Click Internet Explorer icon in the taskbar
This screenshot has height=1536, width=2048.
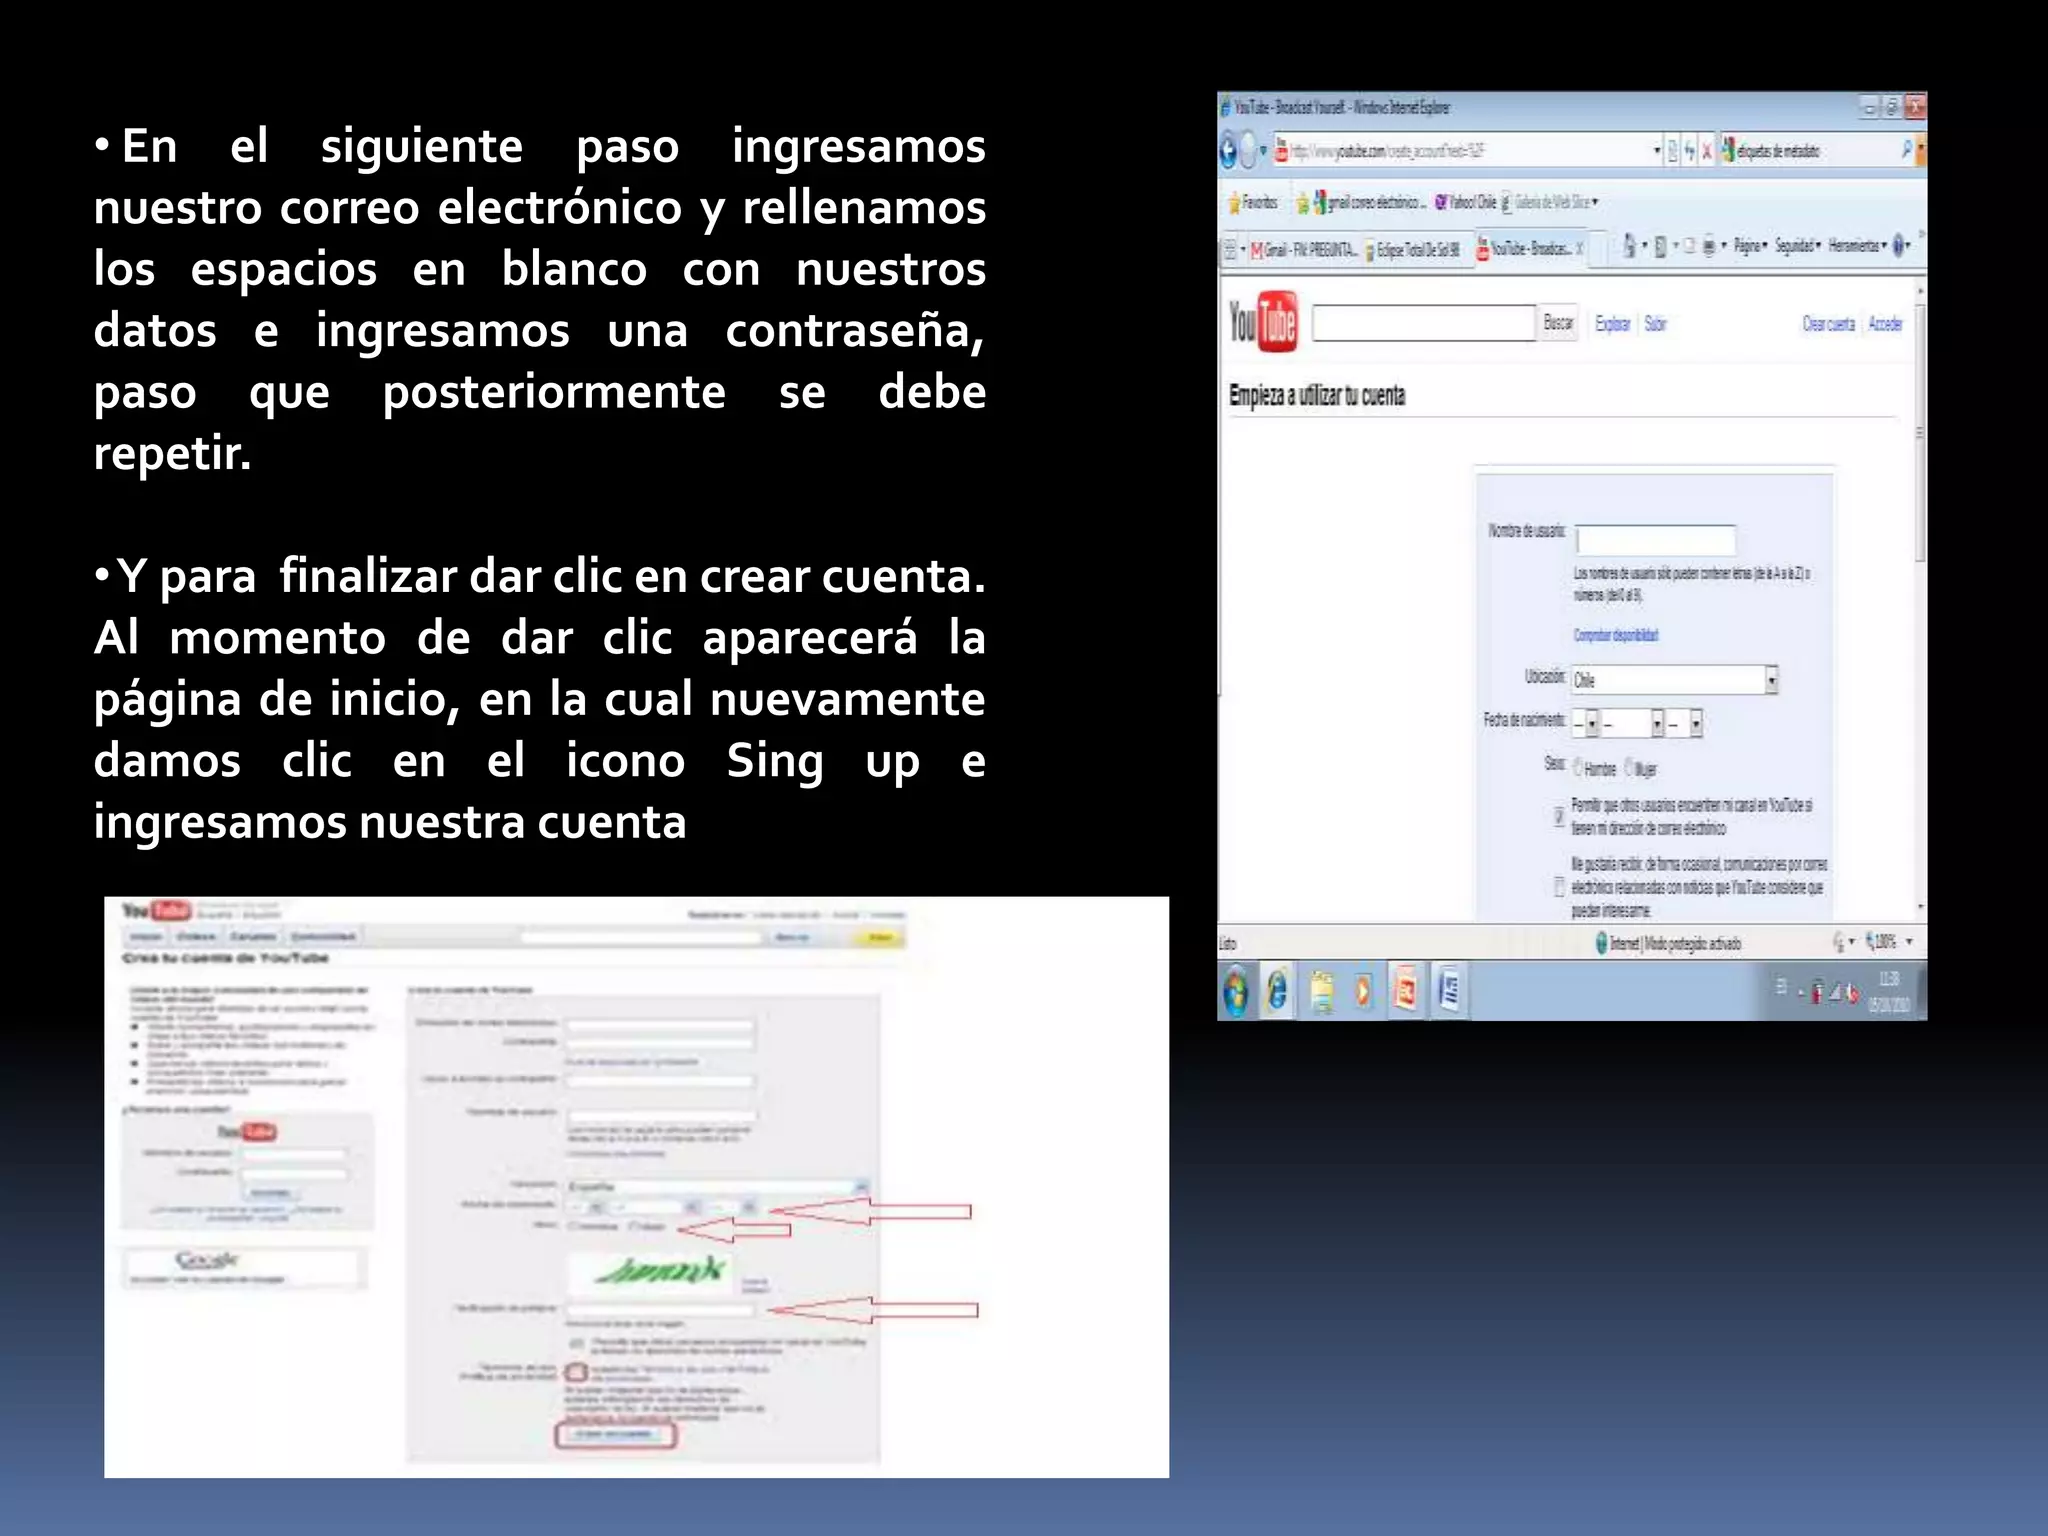(1277, 991)
